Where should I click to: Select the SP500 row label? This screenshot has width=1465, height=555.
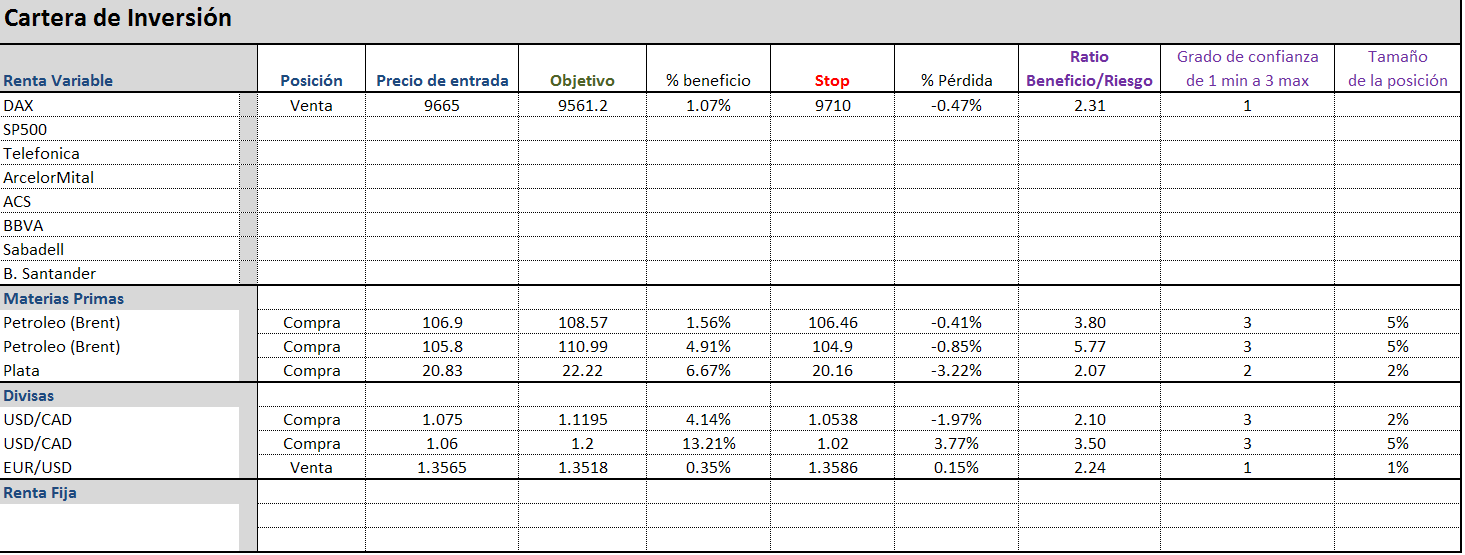coord(25,129)
